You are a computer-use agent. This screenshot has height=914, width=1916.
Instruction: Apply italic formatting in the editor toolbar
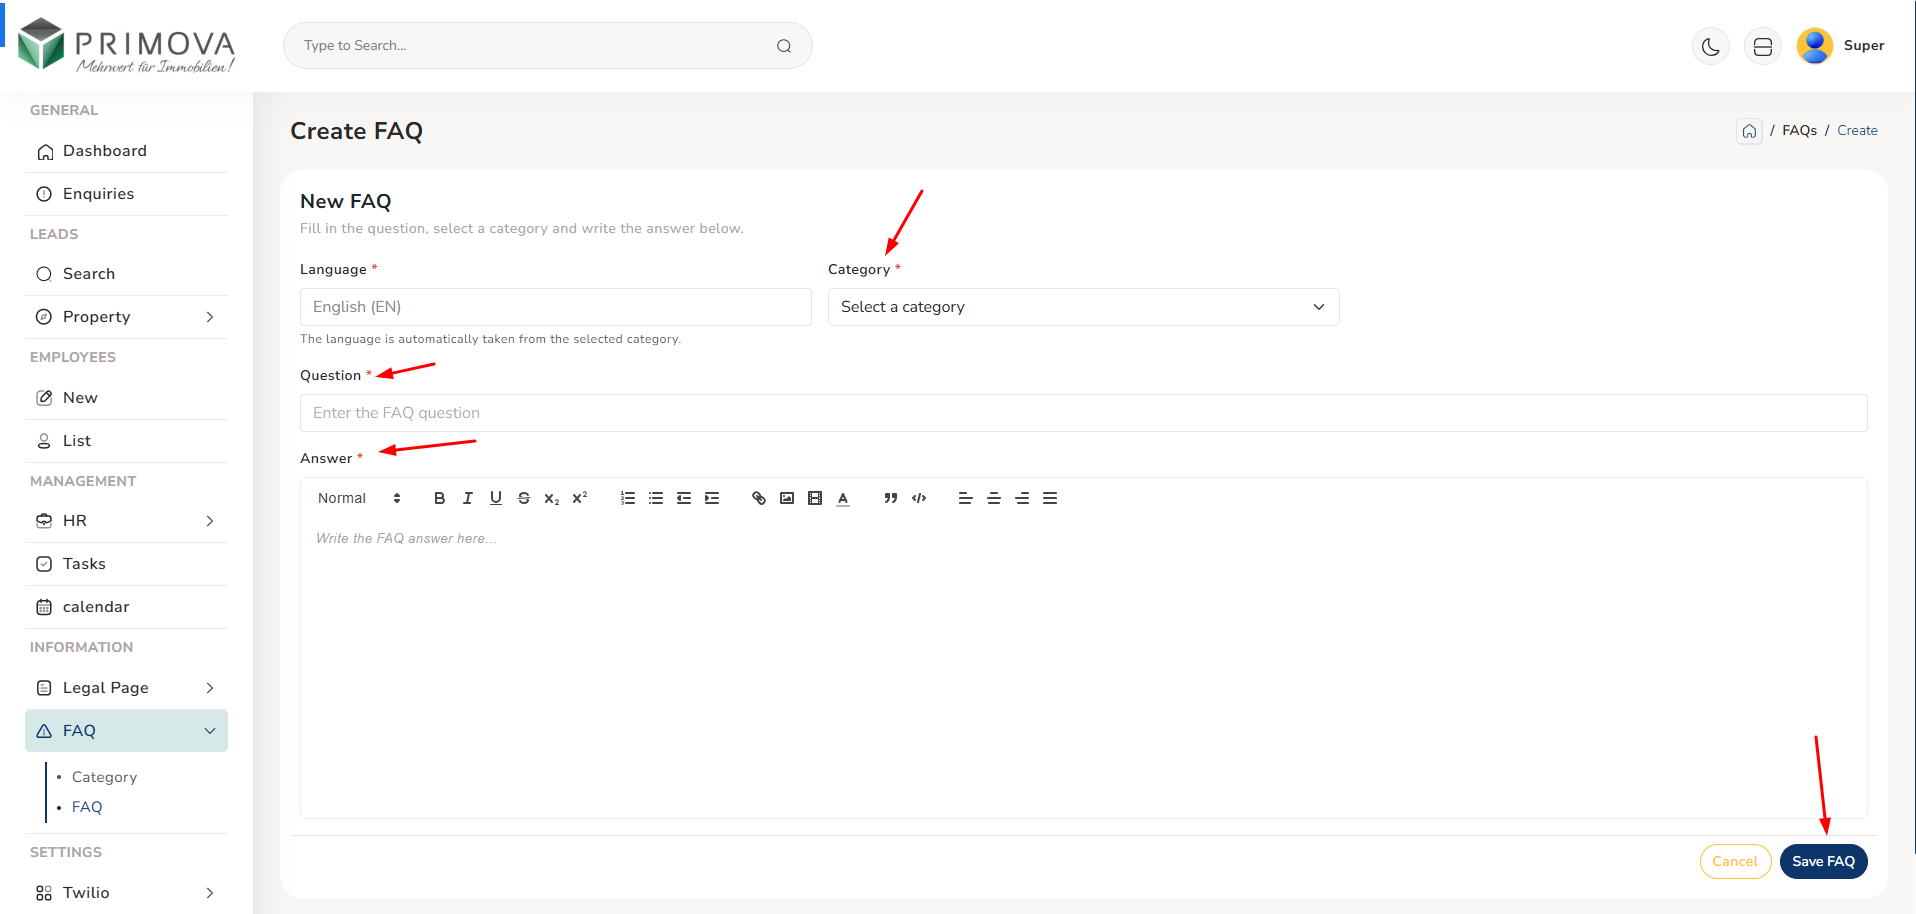(467, 498)
